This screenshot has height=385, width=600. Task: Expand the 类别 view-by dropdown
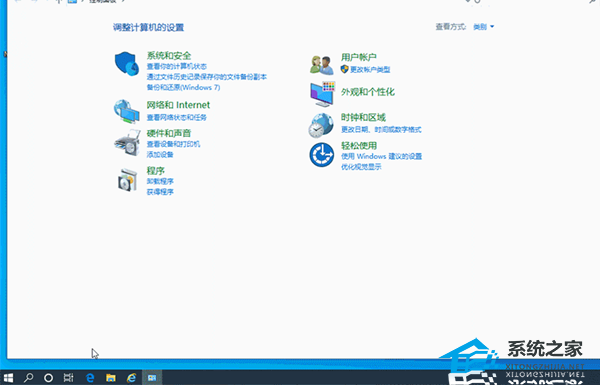pyautogui.click(x=484, y=27)
